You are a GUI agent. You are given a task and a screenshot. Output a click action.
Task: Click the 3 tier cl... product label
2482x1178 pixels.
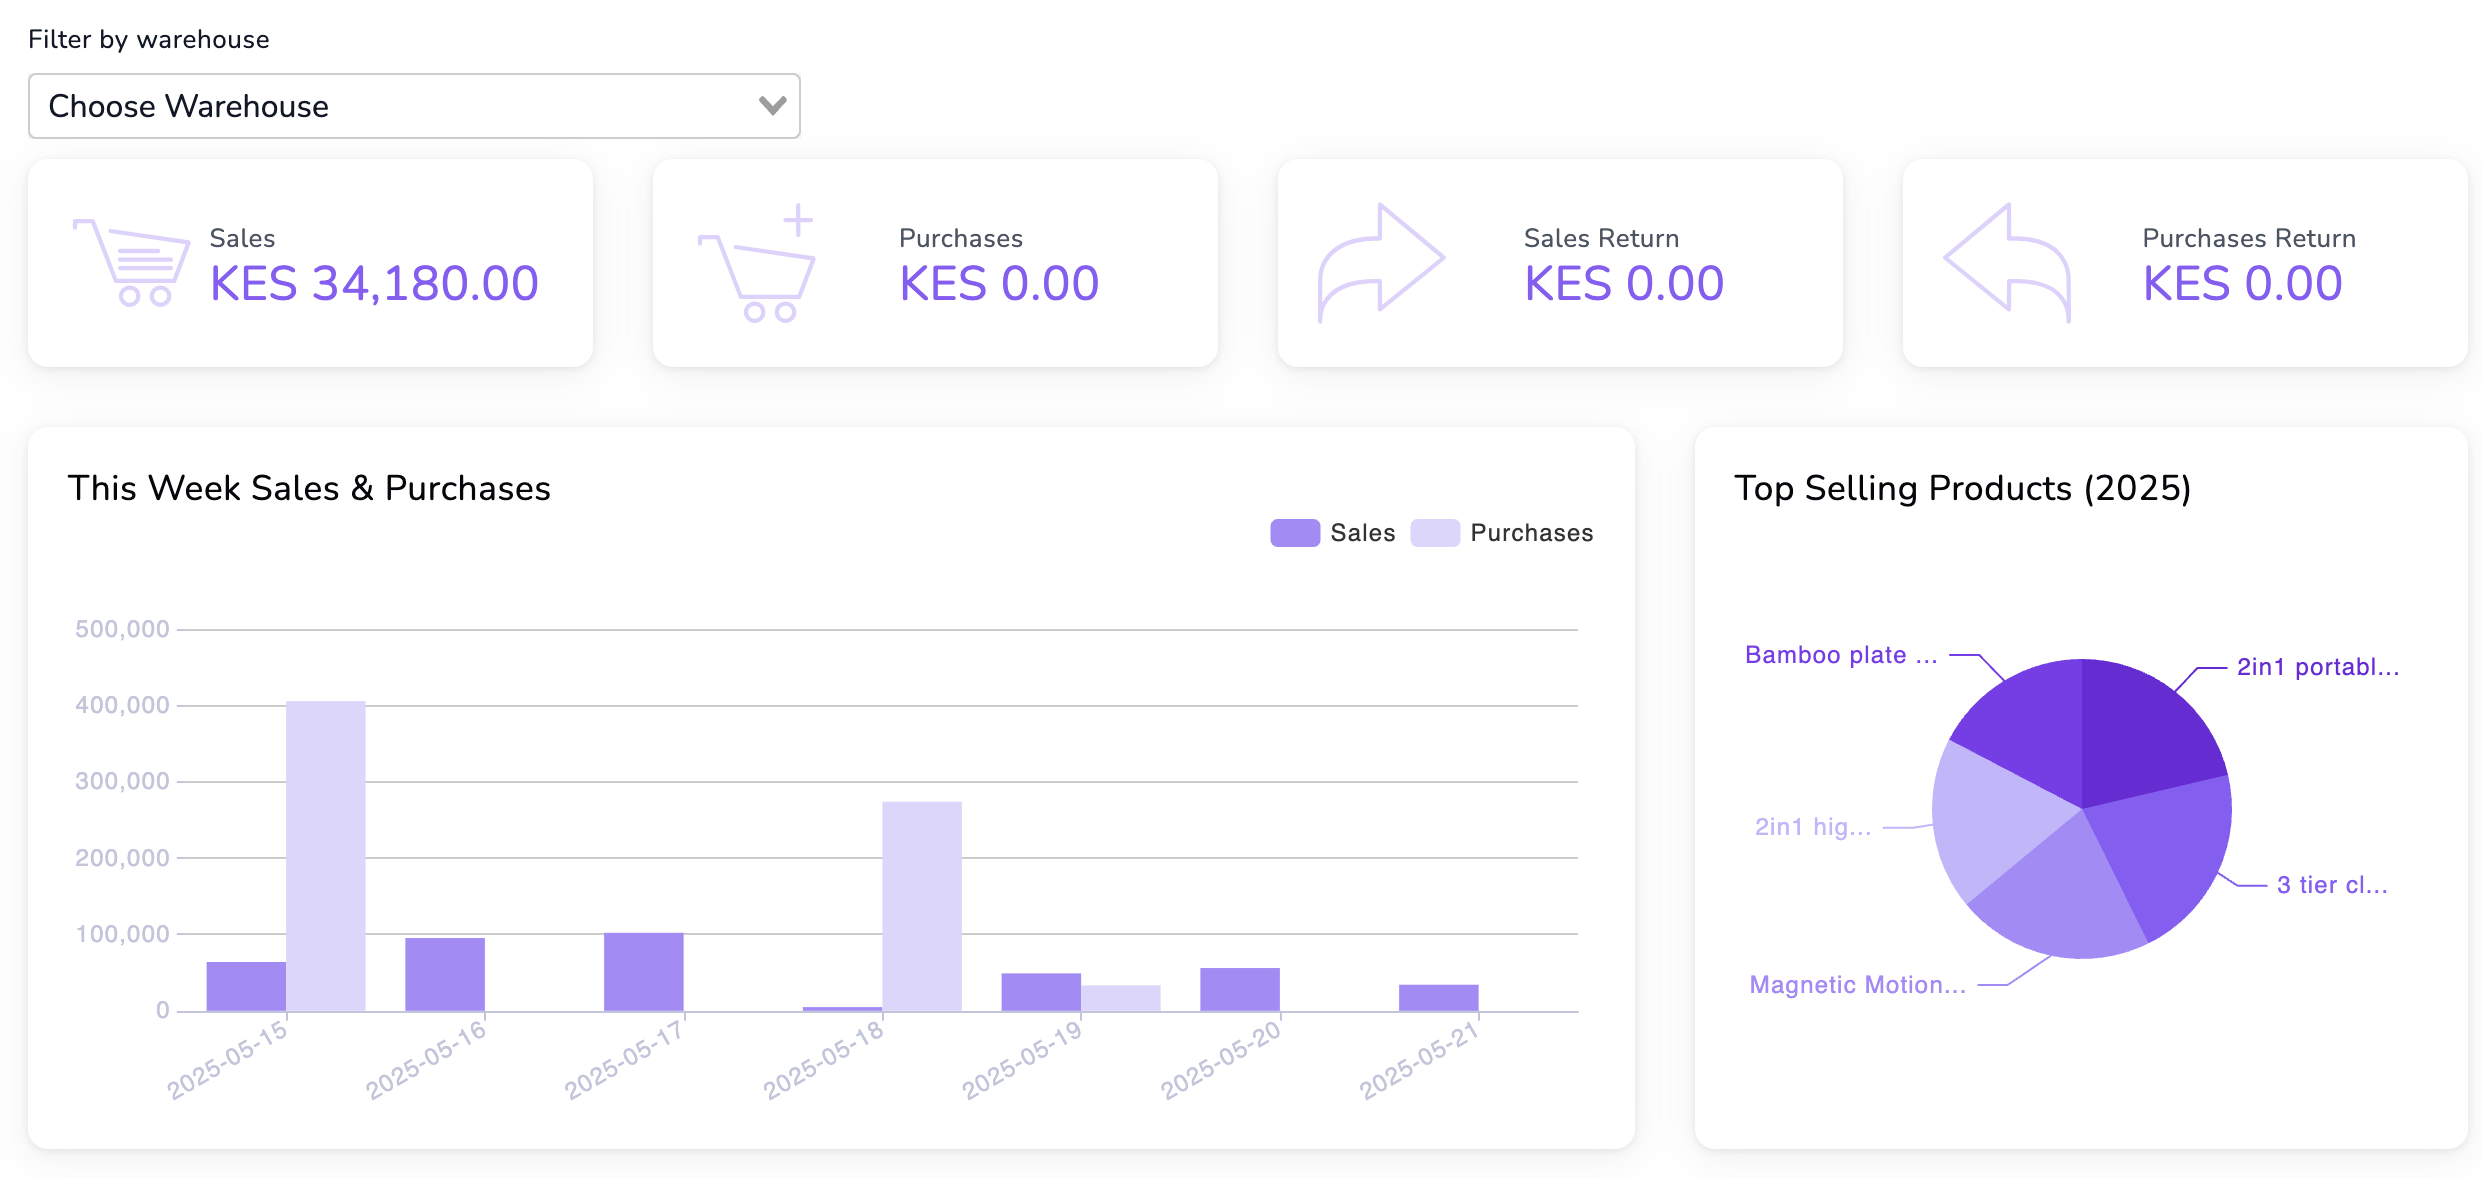pyautogui.click(x=2330, y=885)
